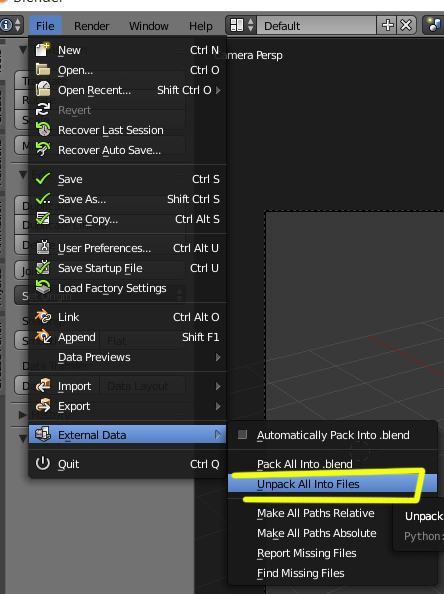Expand the History panel triangle

[x=23, y=415]
